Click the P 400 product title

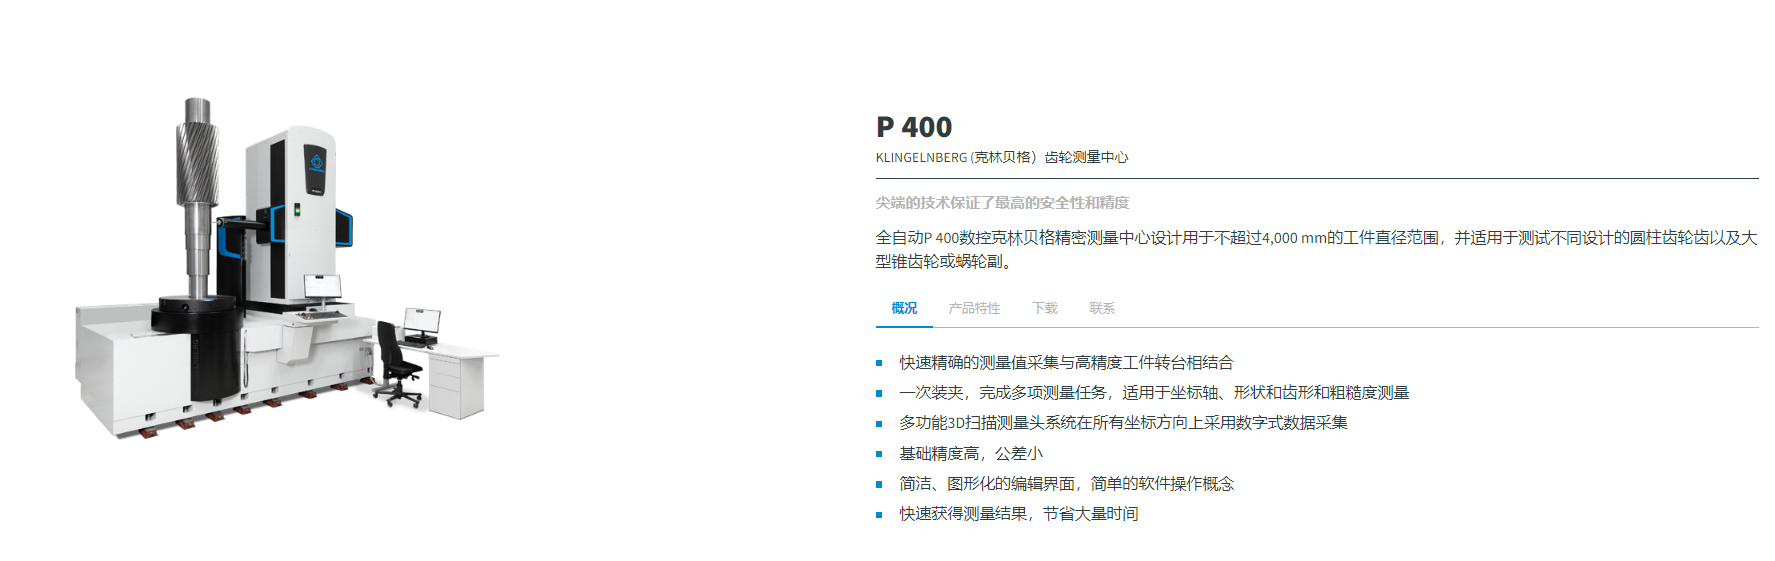[x=914, y=127]
